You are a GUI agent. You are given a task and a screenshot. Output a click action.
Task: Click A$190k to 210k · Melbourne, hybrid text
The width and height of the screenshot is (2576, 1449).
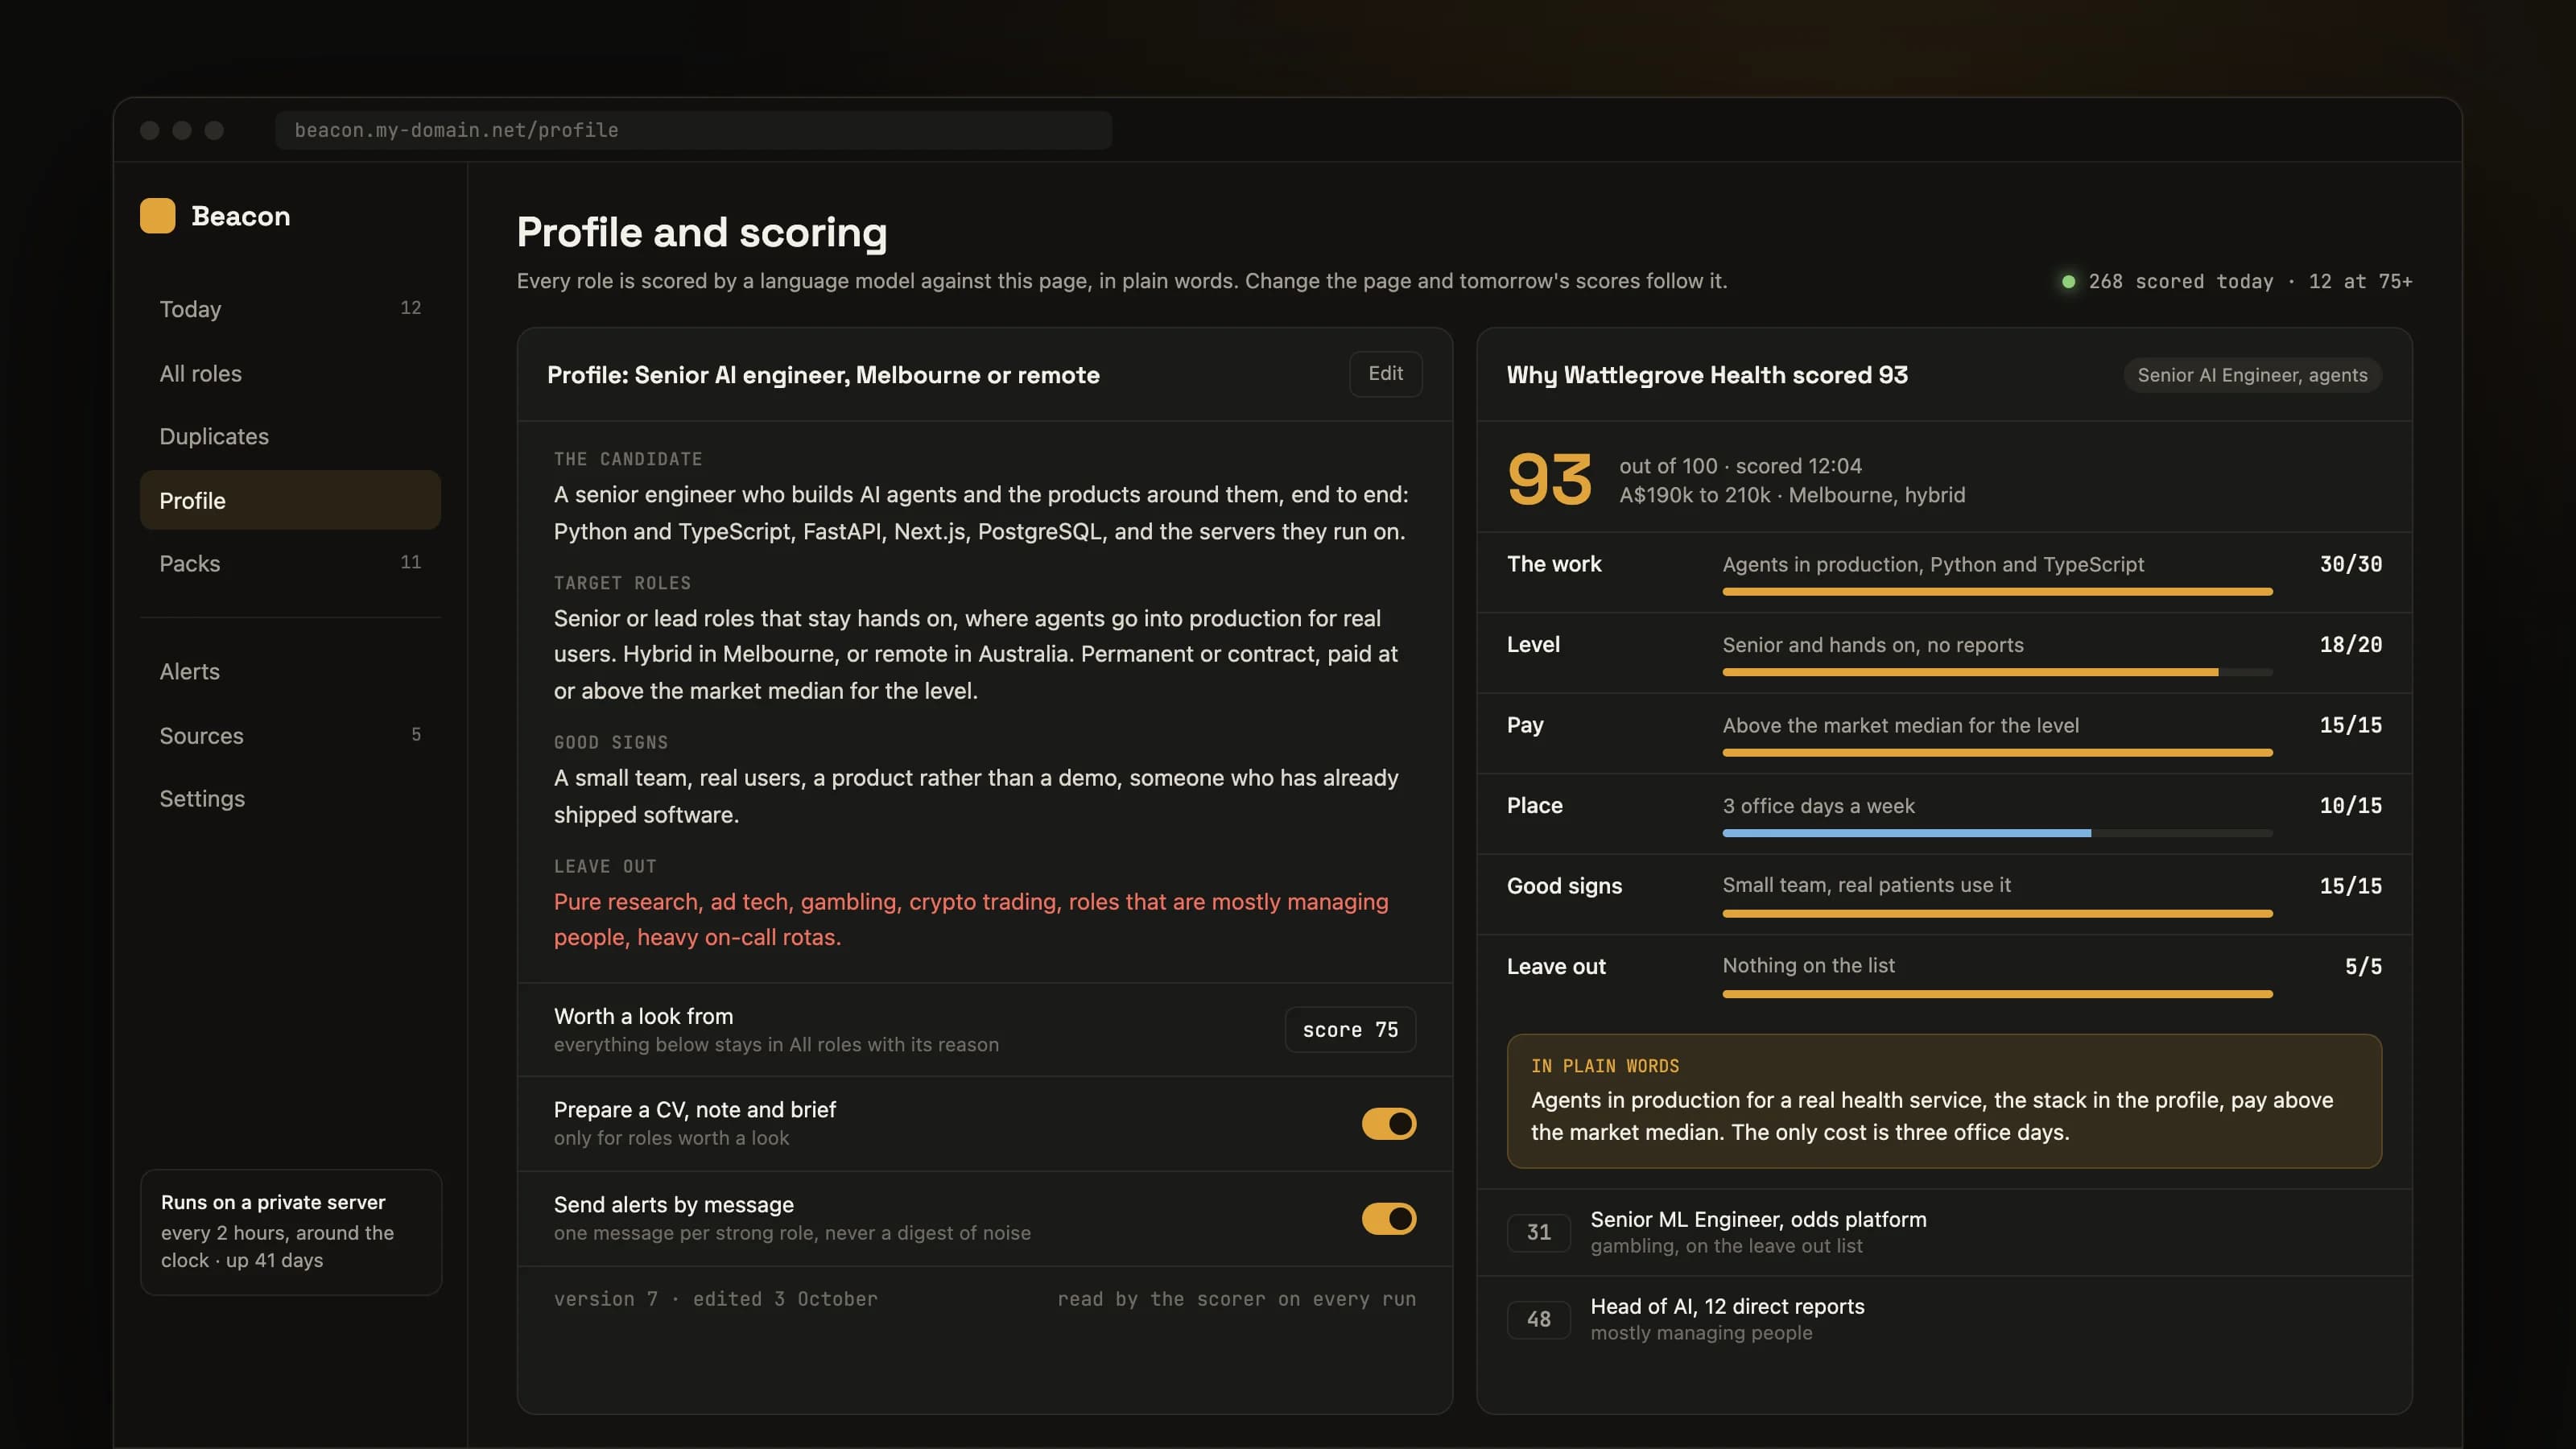pos(1791,495)
